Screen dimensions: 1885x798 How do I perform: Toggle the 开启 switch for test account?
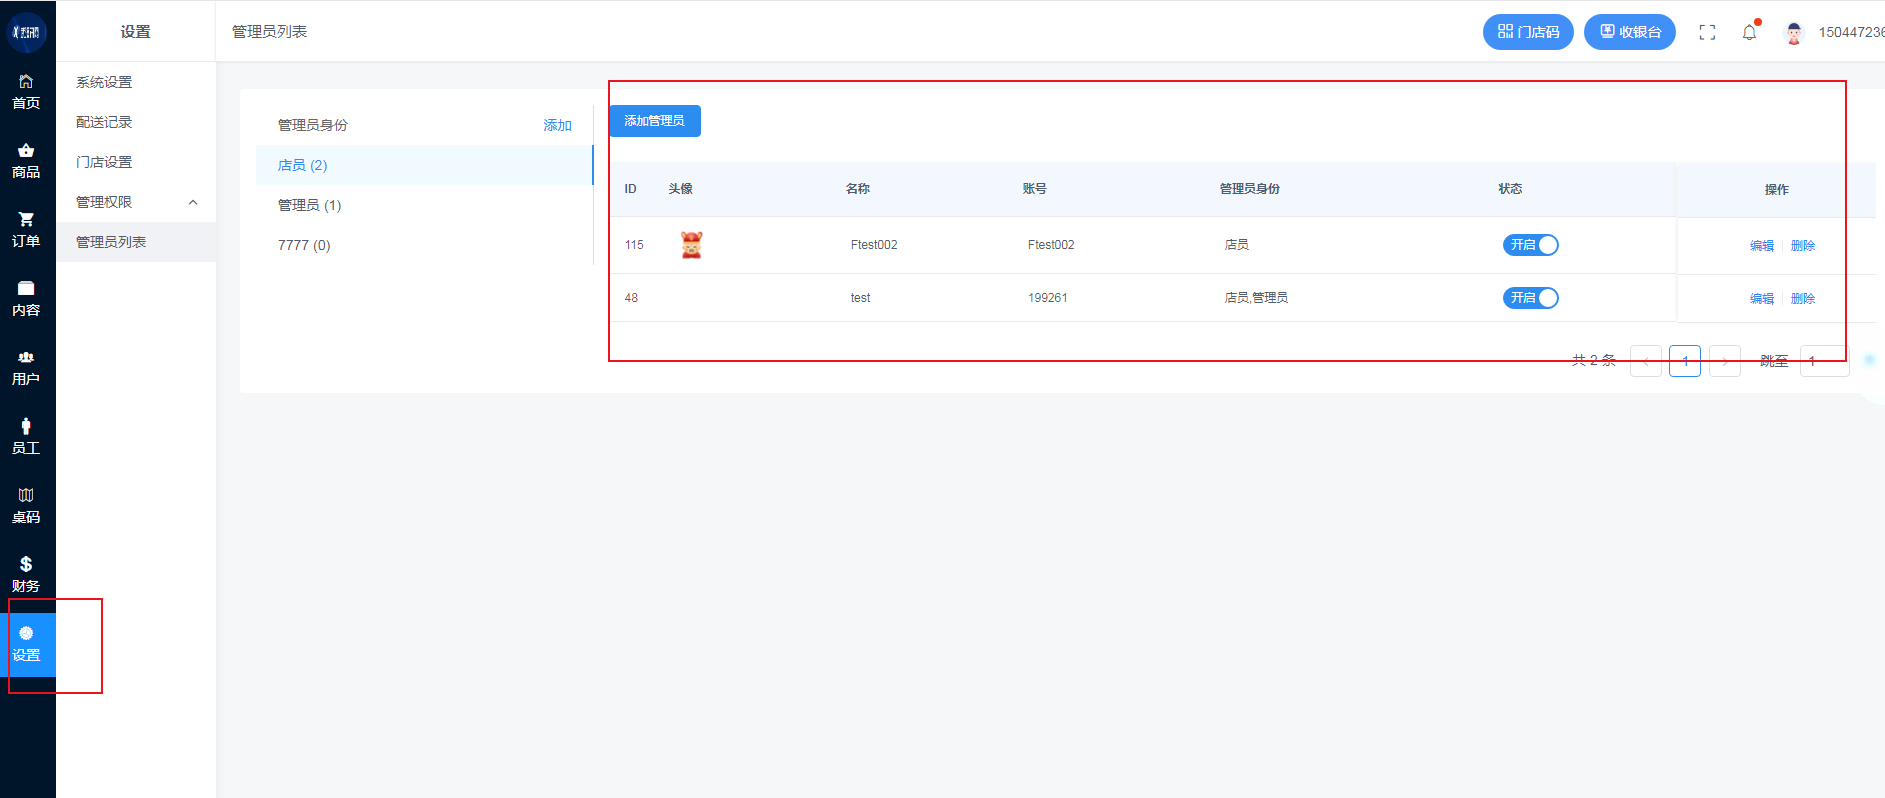pyautogui.click(x=1531, y=298)
